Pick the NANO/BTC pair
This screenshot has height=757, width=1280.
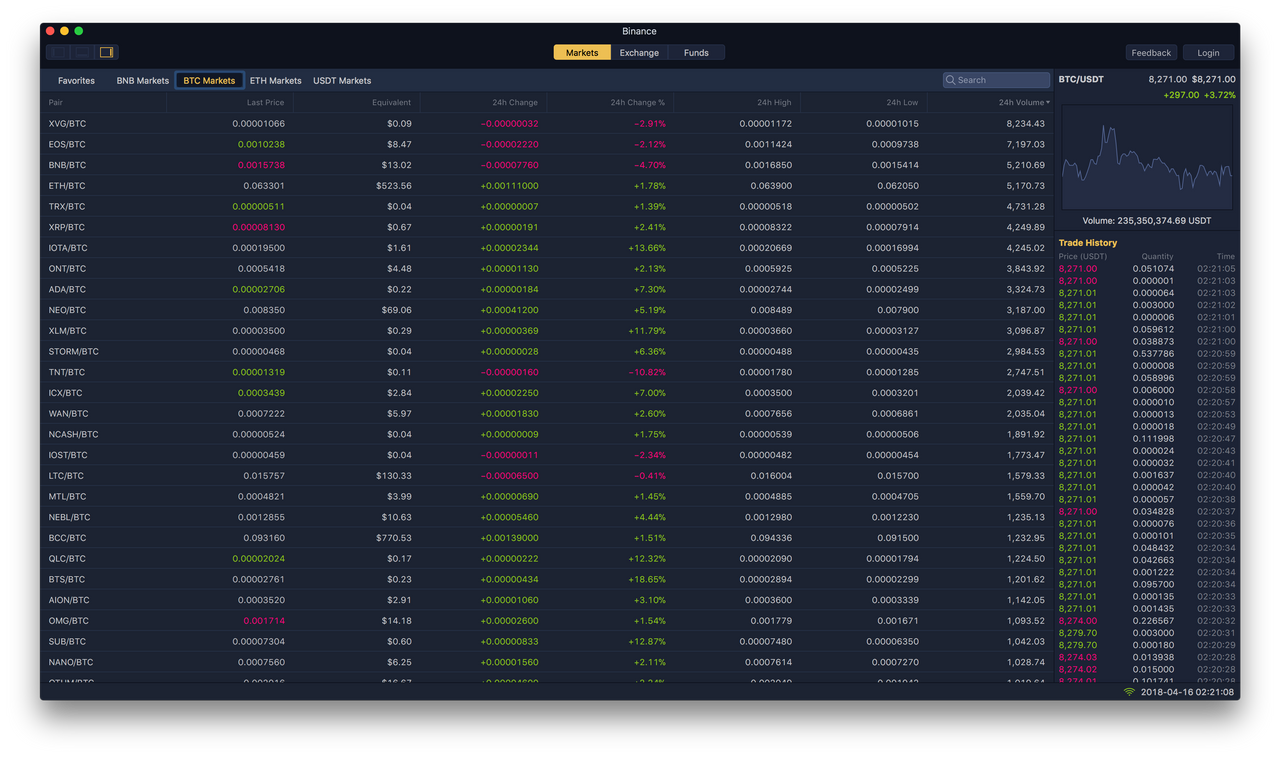[x=547, y=662]
